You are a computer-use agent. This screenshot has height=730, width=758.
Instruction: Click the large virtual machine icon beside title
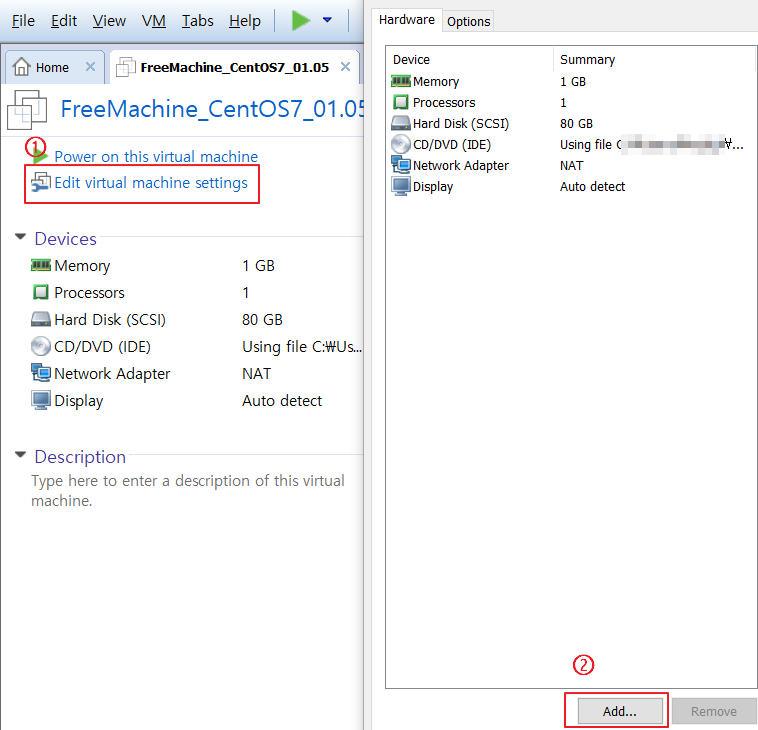point(27,110)
